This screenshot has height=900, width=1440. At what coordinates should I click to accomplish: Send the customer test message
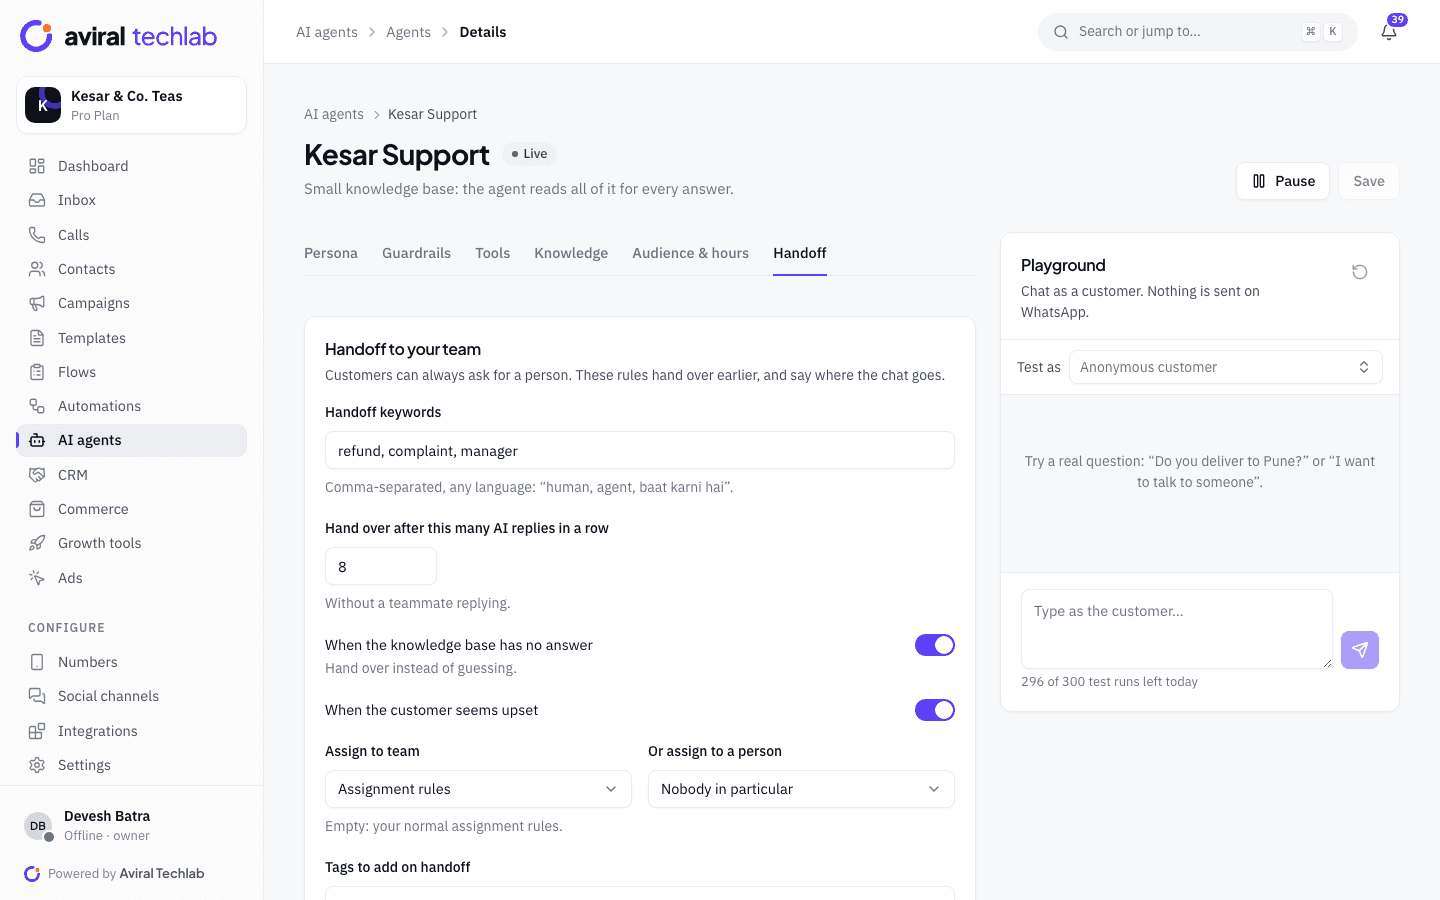pos(1360,650)
